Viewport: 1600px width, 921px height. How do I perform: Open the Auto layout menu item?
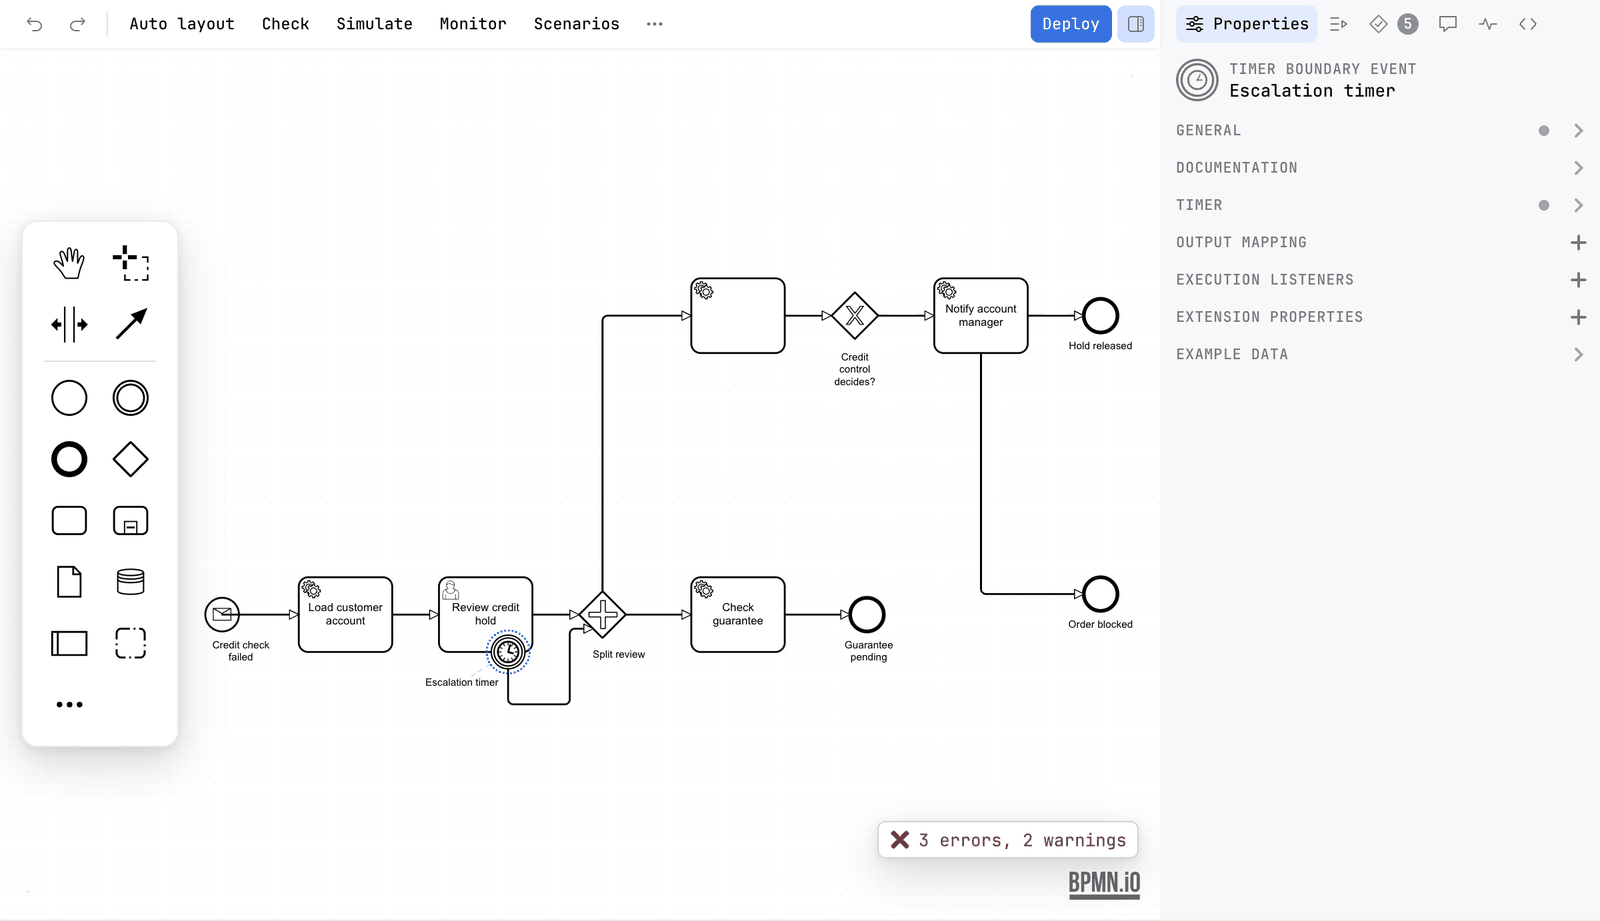pyautogui.click(x=182, y=24)
